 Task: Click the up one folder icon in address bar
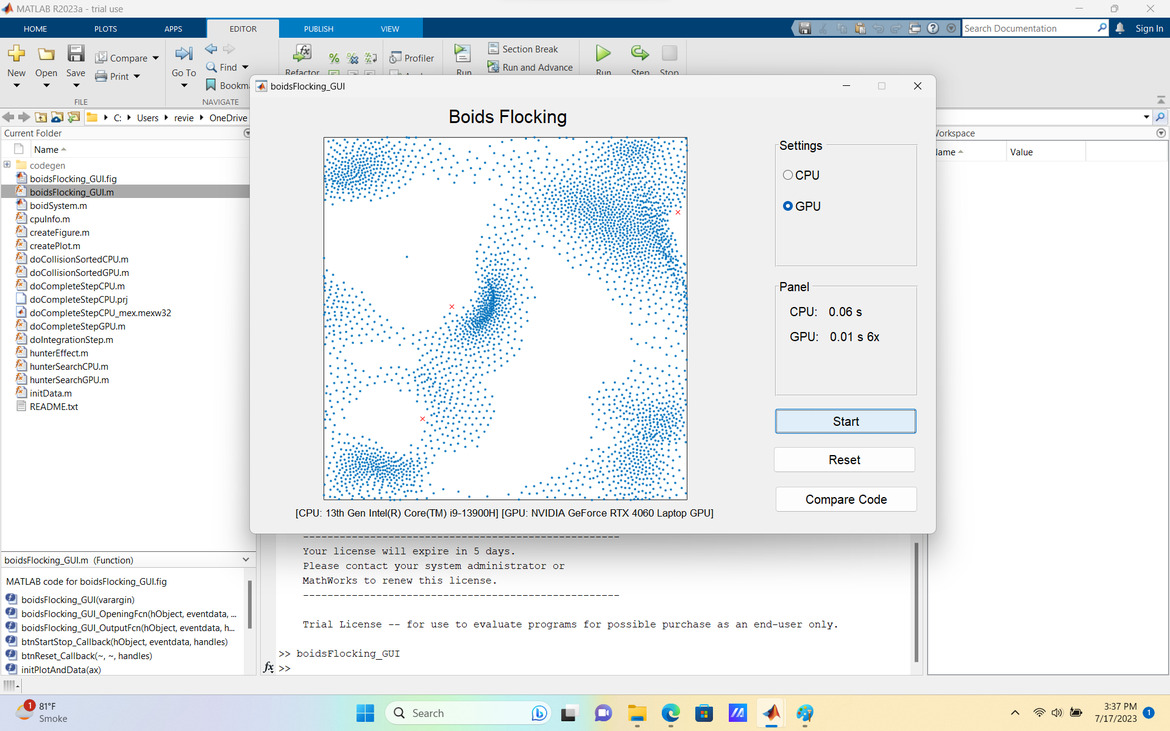41,117
